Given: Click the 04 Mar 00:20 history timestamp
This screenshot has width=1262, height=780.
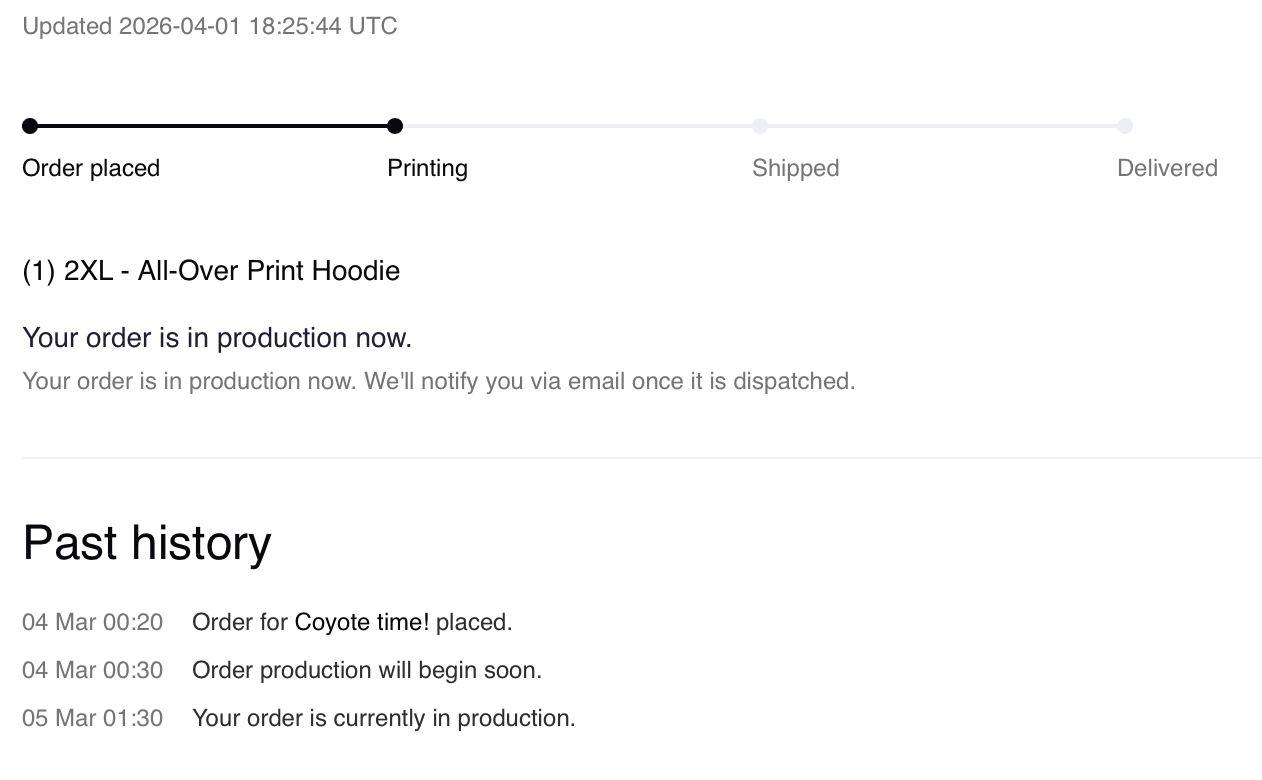Looking at the screenshot, I should tap(92, 622).
